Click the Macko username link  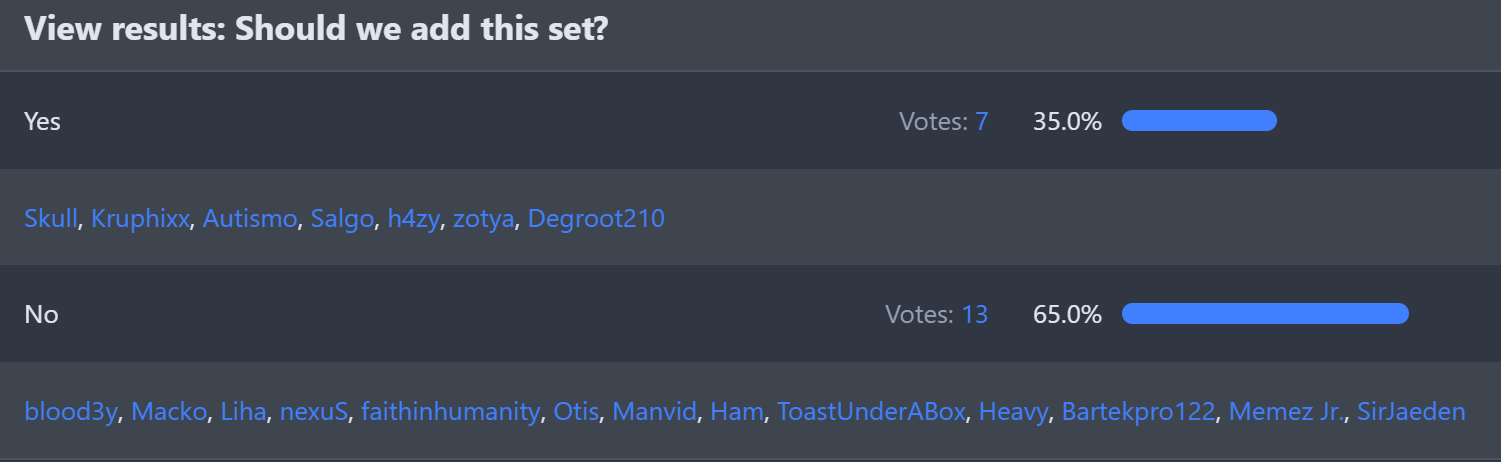pos(169,411)
